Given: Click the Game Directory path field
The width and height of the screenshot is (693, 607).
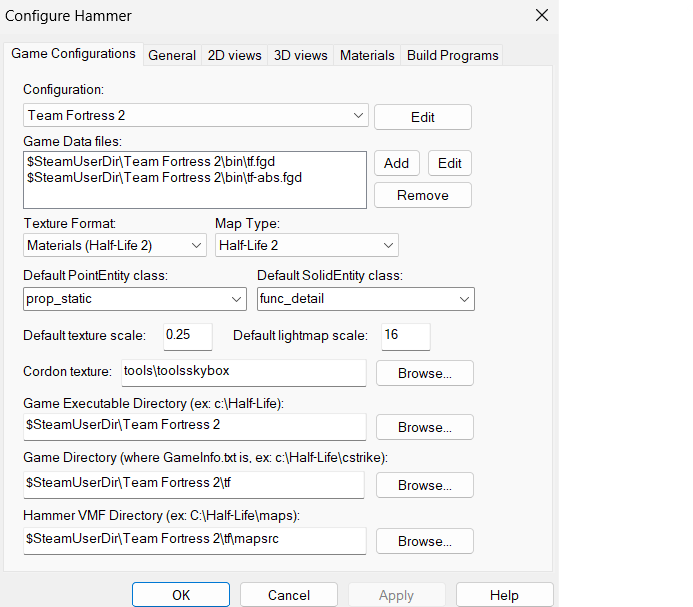Looking at the screenshot, I should pos(194,485).
